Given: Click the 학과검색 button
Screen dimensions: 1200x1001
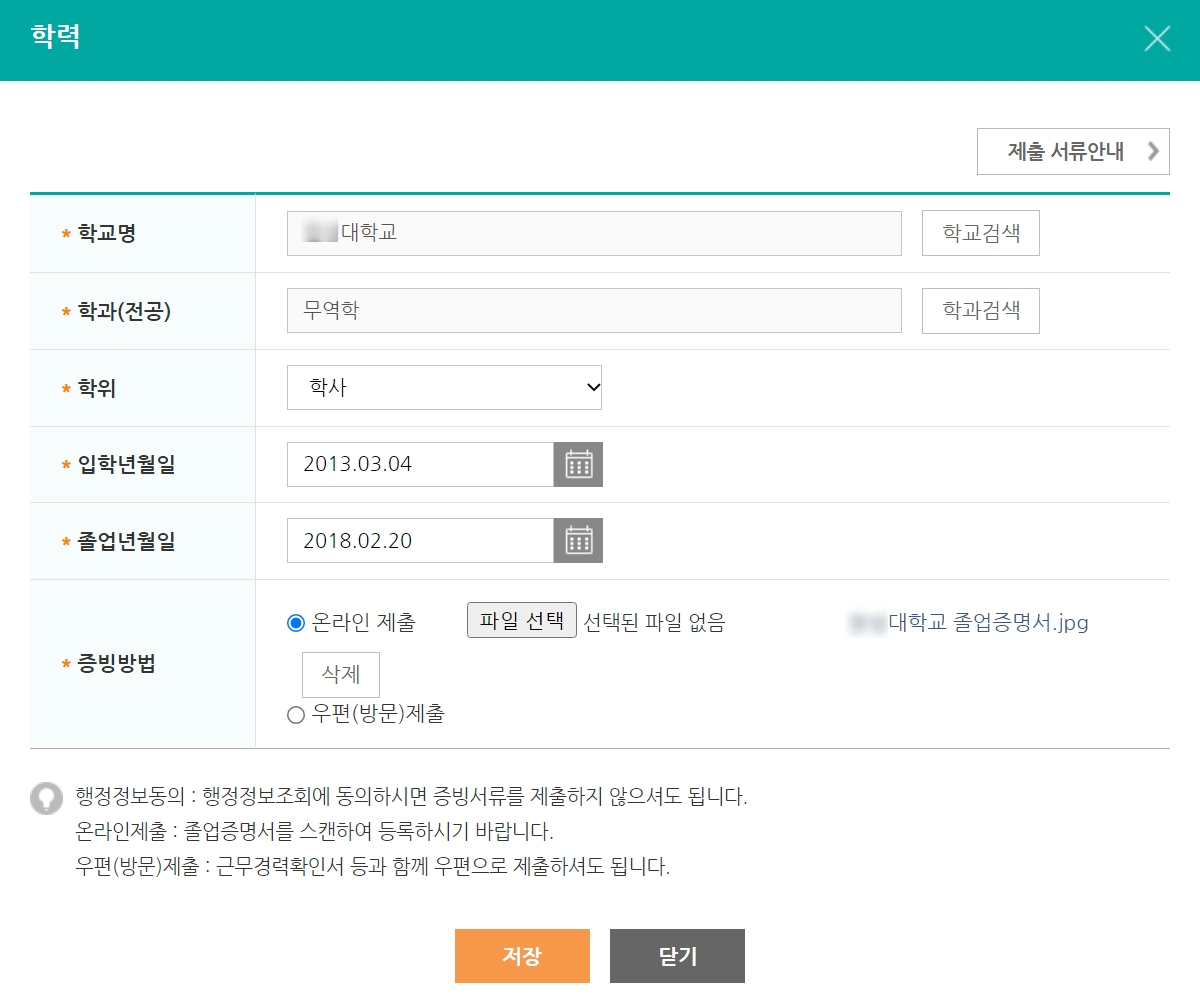Looking at the screenshot, I should point(981,311).
